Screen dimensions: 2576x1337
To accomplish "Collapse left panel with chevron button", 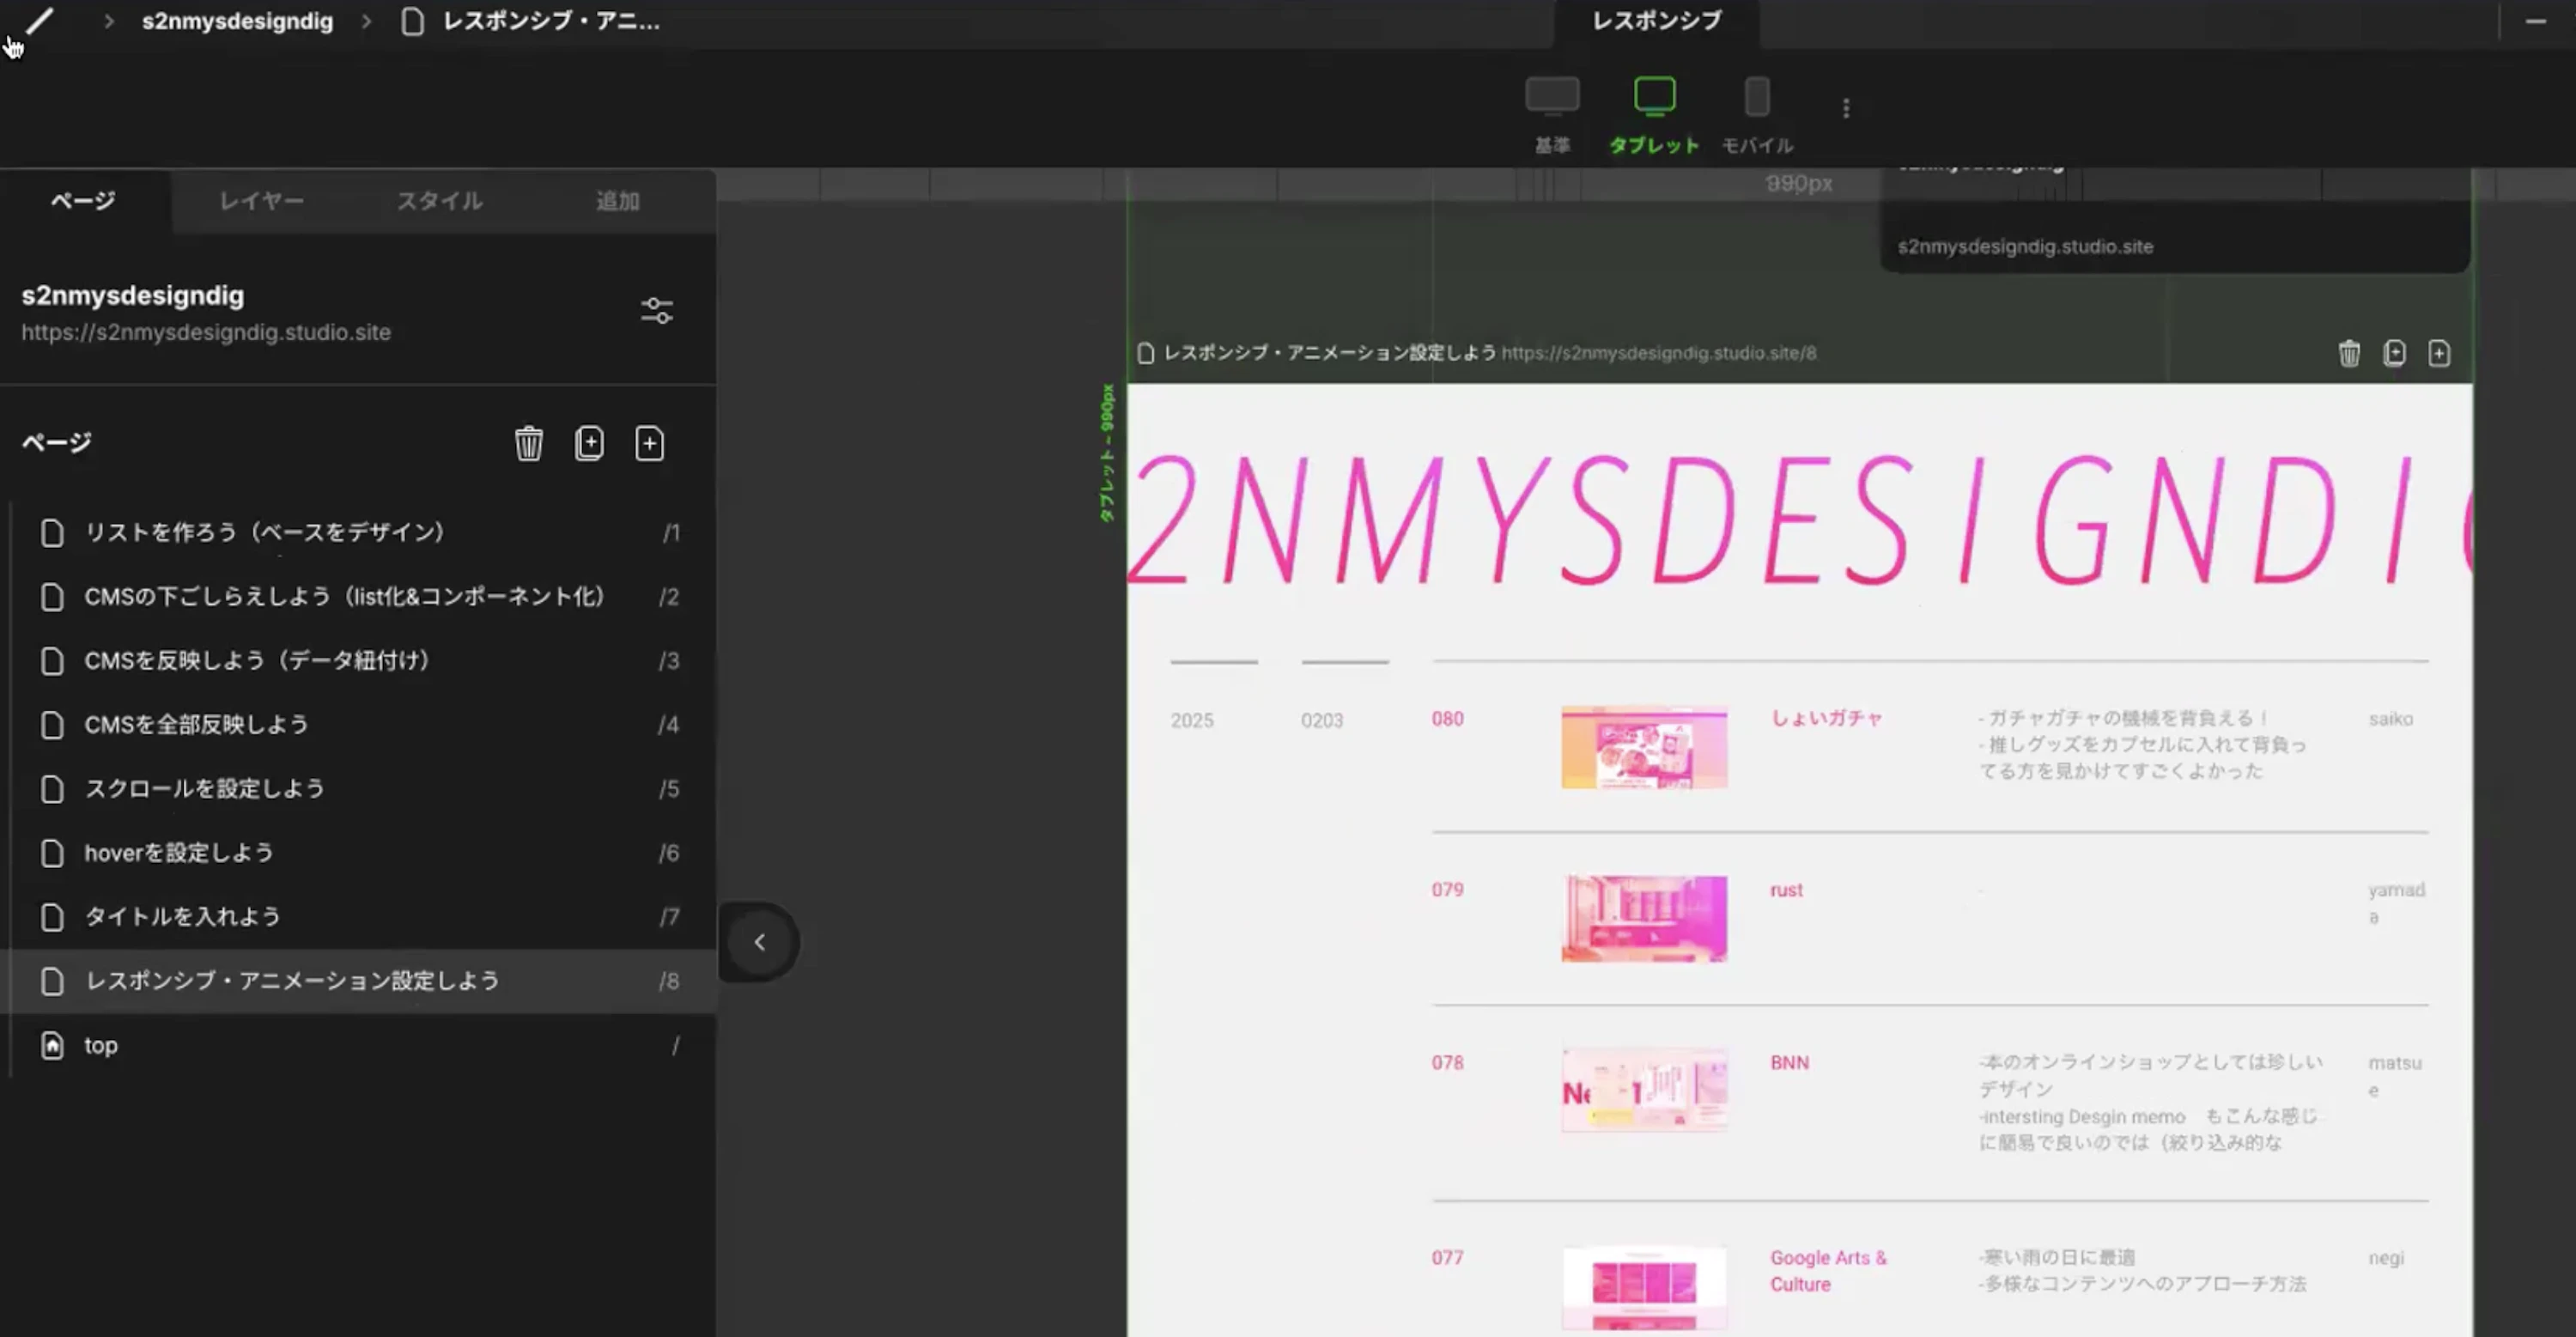I will [x=759, y=942].
